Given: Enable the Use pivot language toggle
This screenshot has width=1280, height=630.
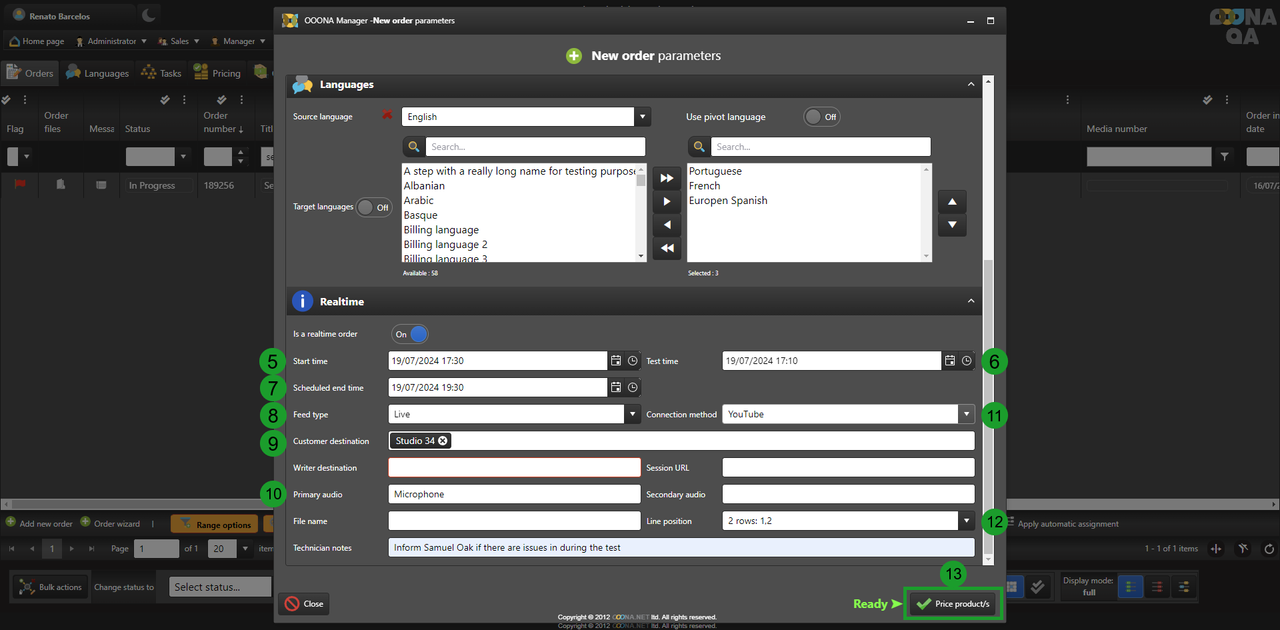Looking at the screenshot, I should click(x=821, y=117).
